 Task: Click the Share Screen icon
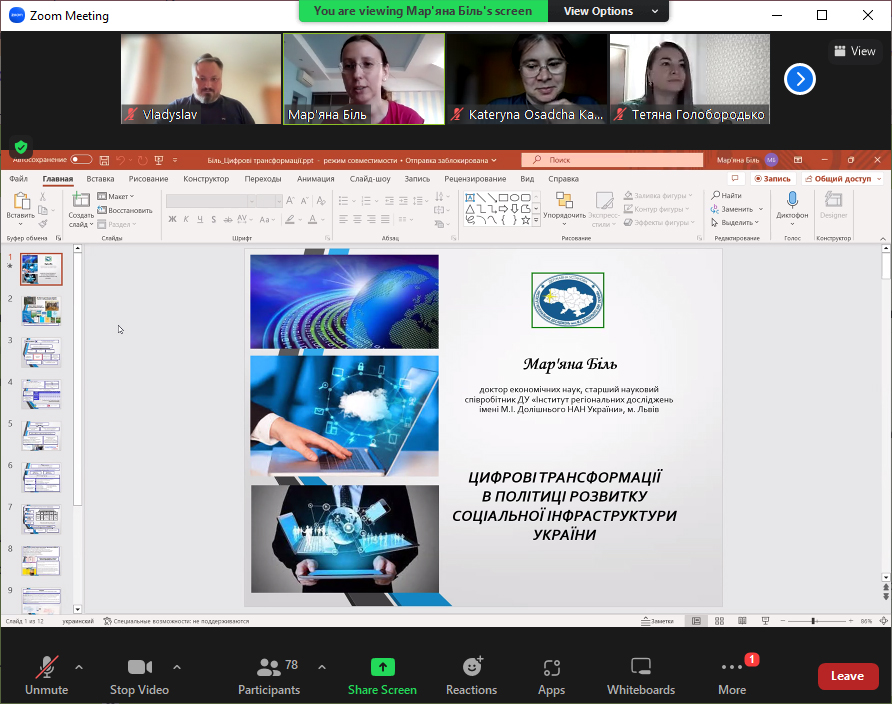pyautogui.click(x=382, y=668)
